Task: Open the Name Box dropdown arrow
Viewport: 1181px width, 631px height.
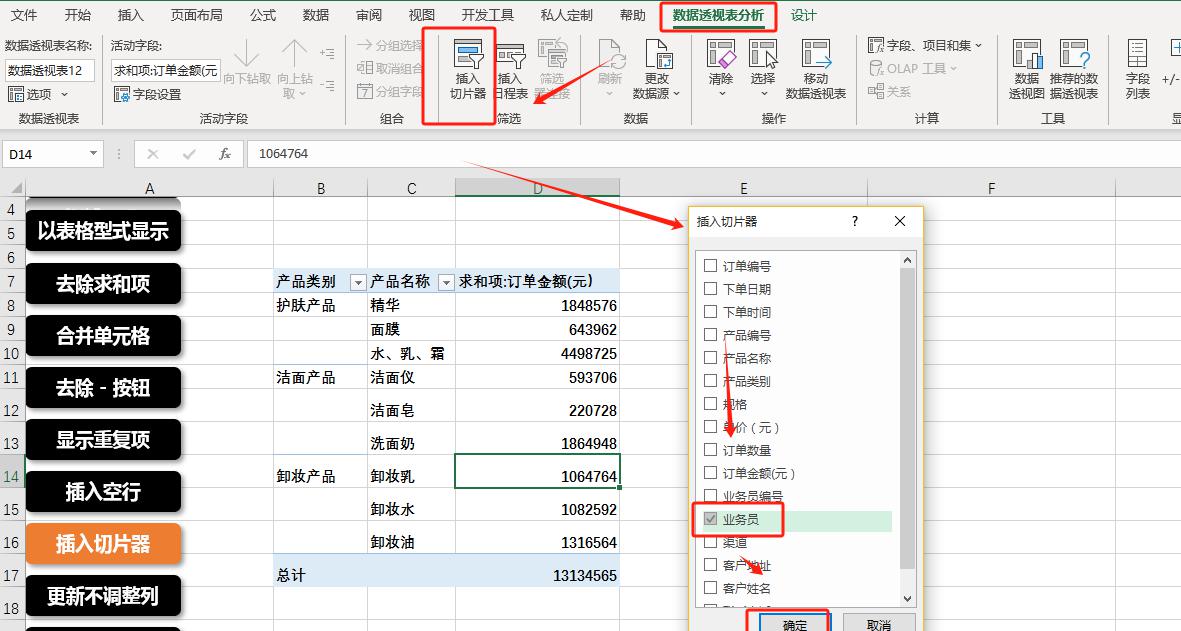Action: pyautogui.click(x=93, y=154)
